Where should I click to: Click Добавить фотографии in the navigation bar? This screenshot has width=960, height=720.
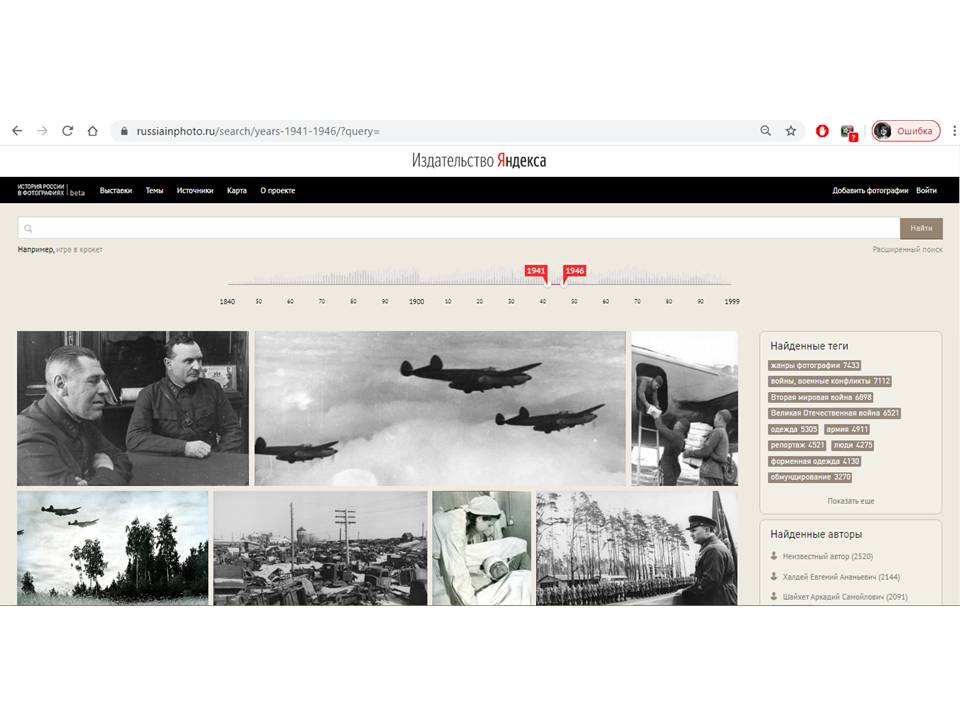click(x=870, y=190)
